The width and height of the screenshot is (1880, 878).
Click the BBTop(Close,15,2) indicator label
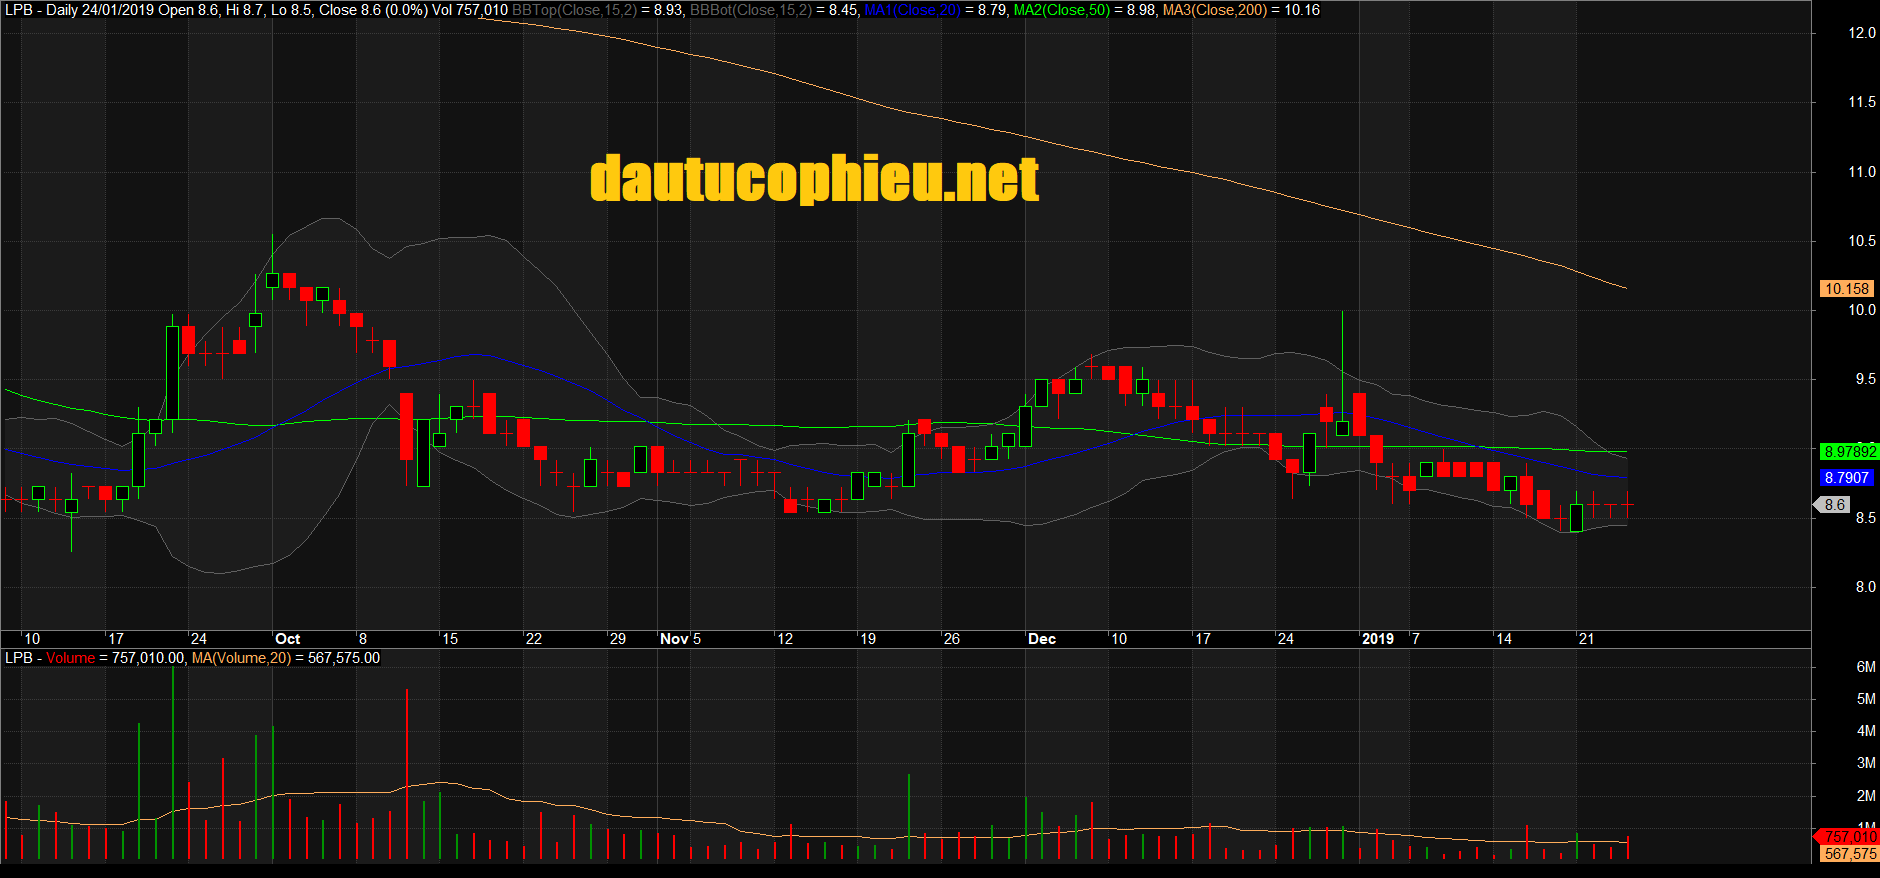[x=574, y=10]
